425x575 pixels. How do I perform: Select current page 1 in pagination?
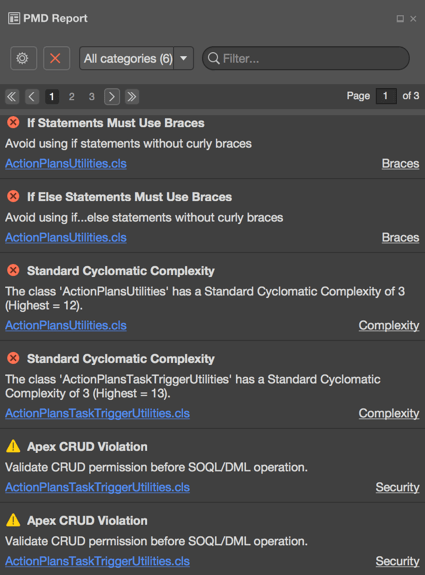click(x=52, y=97)
